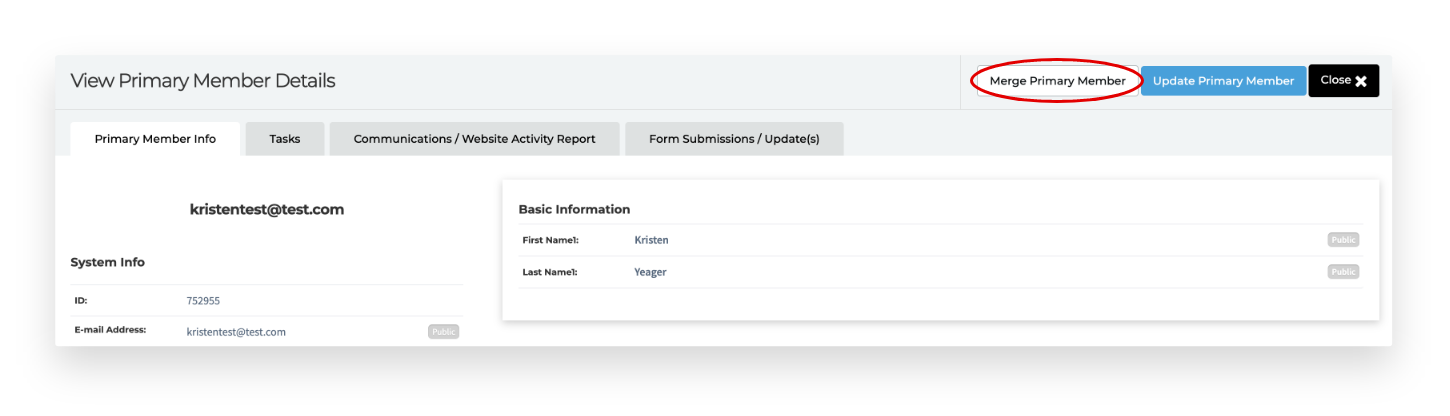Click the Merge Primary Member button

point(1057,81)
